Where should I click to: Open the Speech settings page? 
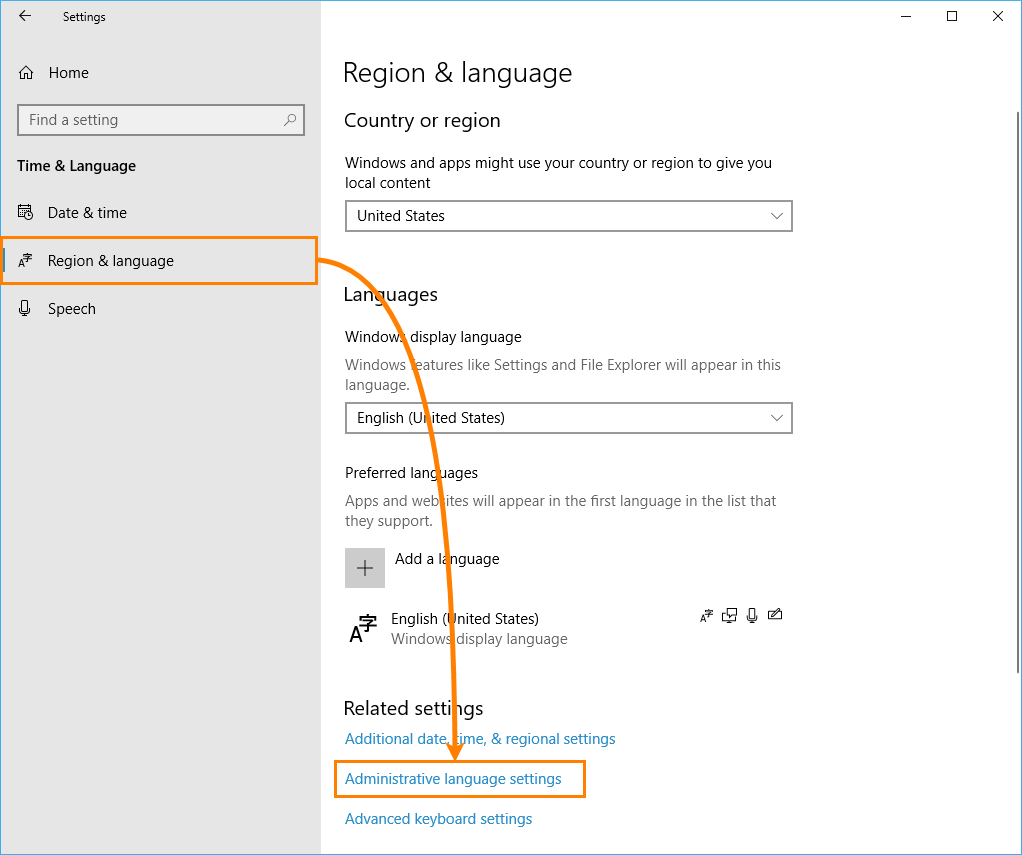70,308
